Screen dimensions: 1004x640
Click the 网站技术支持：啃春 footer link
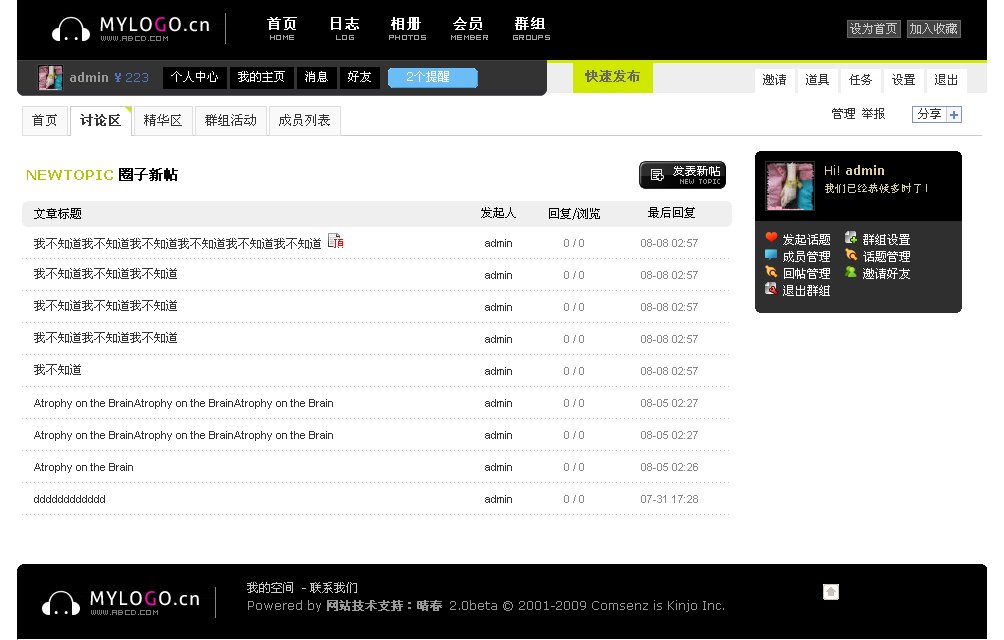(x=384, y=605)
